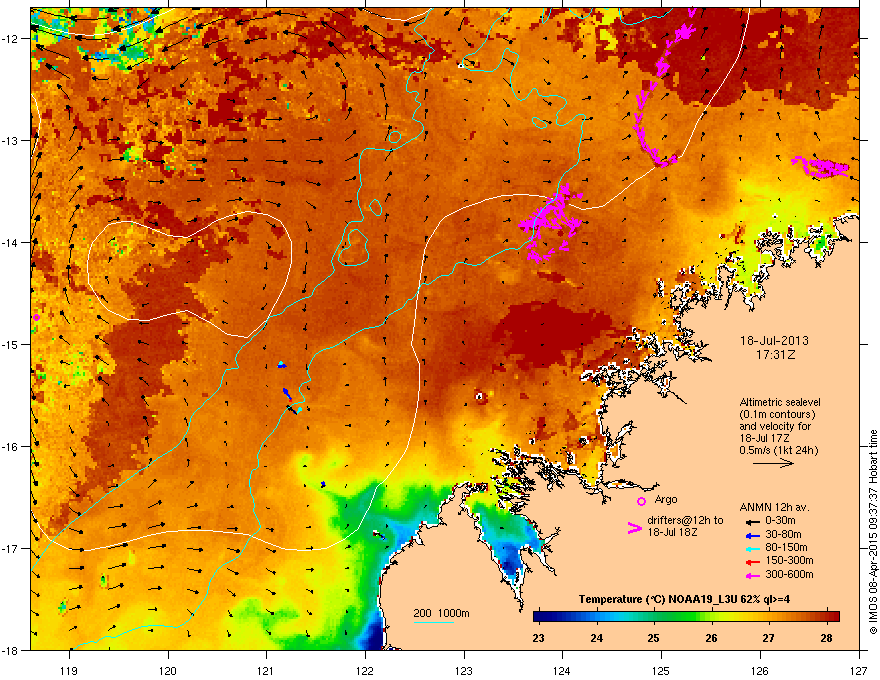
Task: Click the colorbar tick label 26
Action: [x=711, y=638]
